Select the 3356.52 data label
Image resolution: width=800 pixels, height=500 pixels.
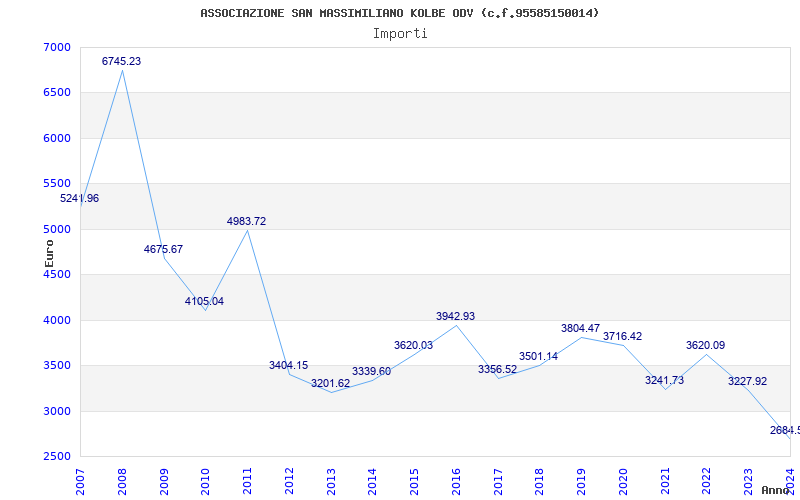tap(497, 369)
